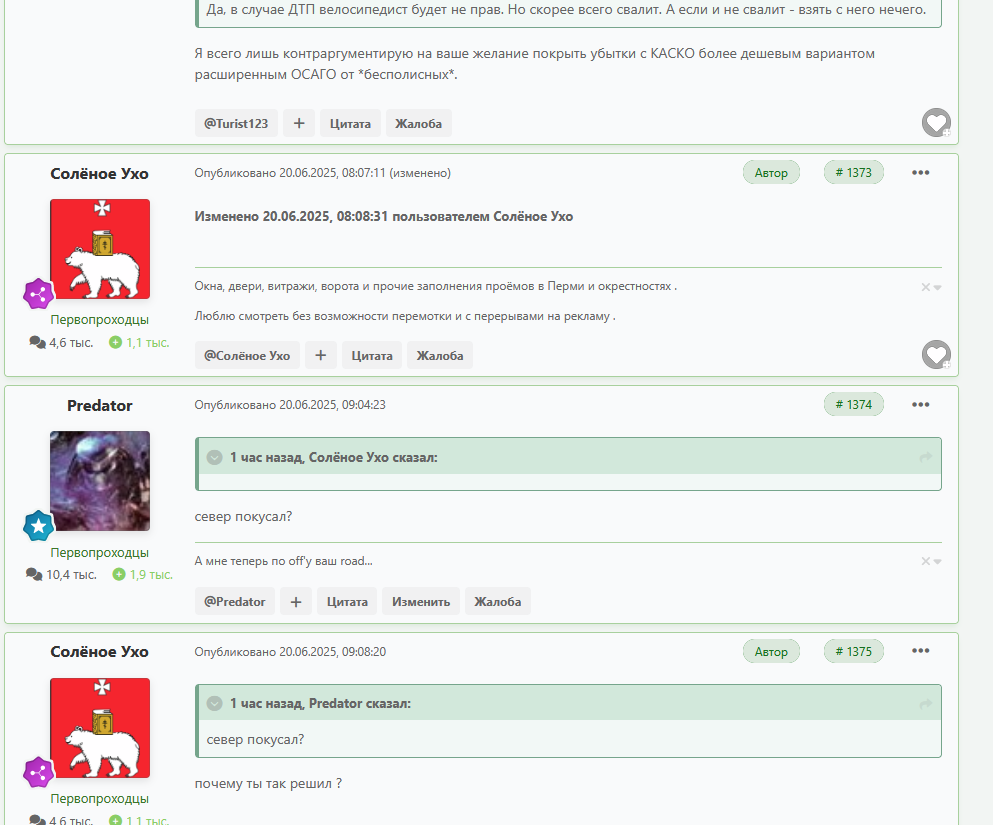
Task: Mention @Predator
Action: point(234,601)
